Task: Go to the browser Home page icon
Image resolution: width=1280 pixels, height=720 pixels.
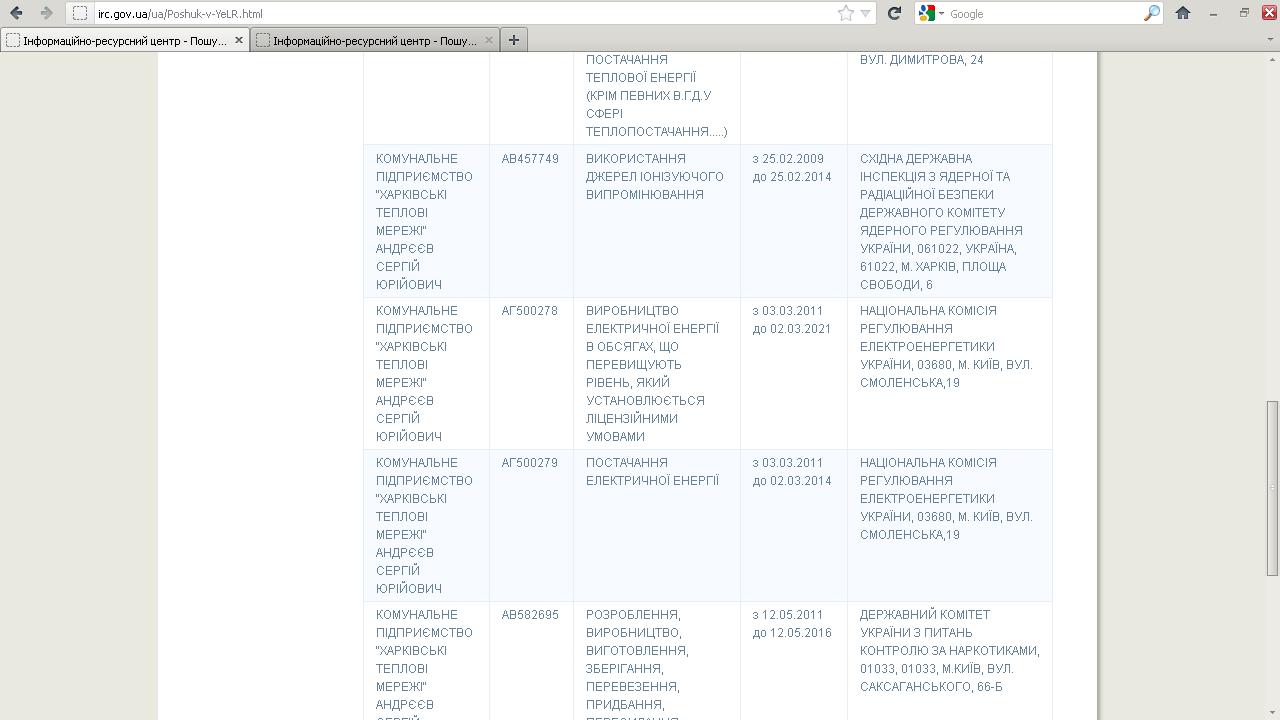Action: point(1183,13)
